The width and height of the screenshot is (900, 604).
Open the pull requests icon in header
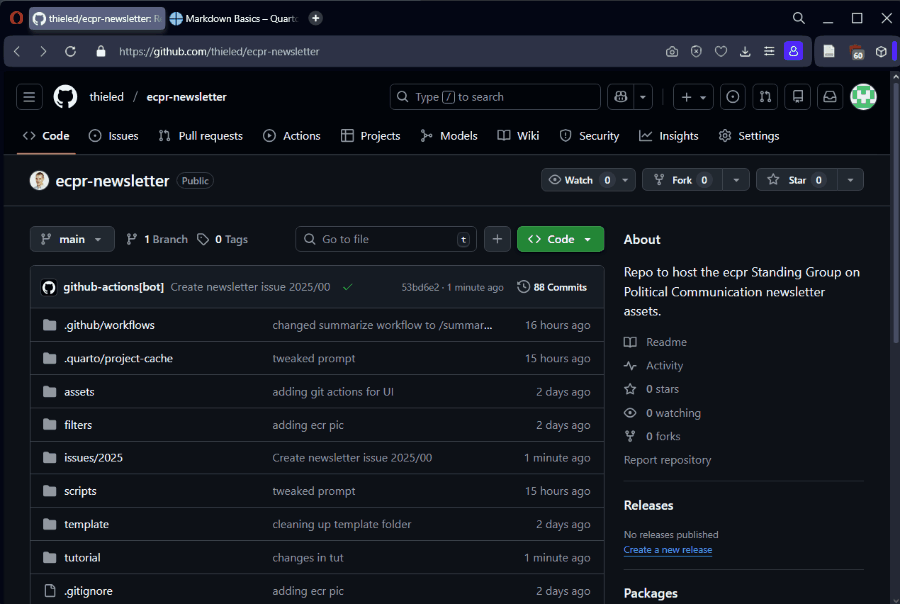(x=765, y=97)
